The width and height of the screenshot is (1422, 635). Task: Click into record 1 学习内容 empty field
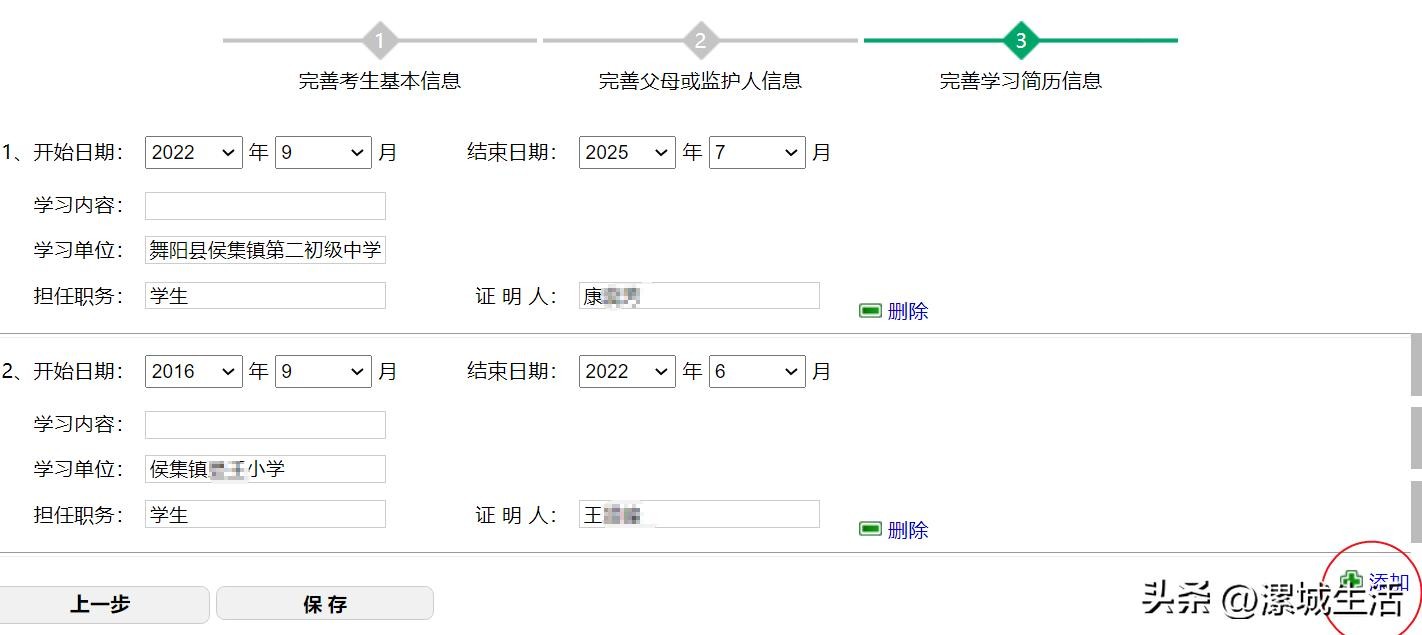tap(265, 206)
